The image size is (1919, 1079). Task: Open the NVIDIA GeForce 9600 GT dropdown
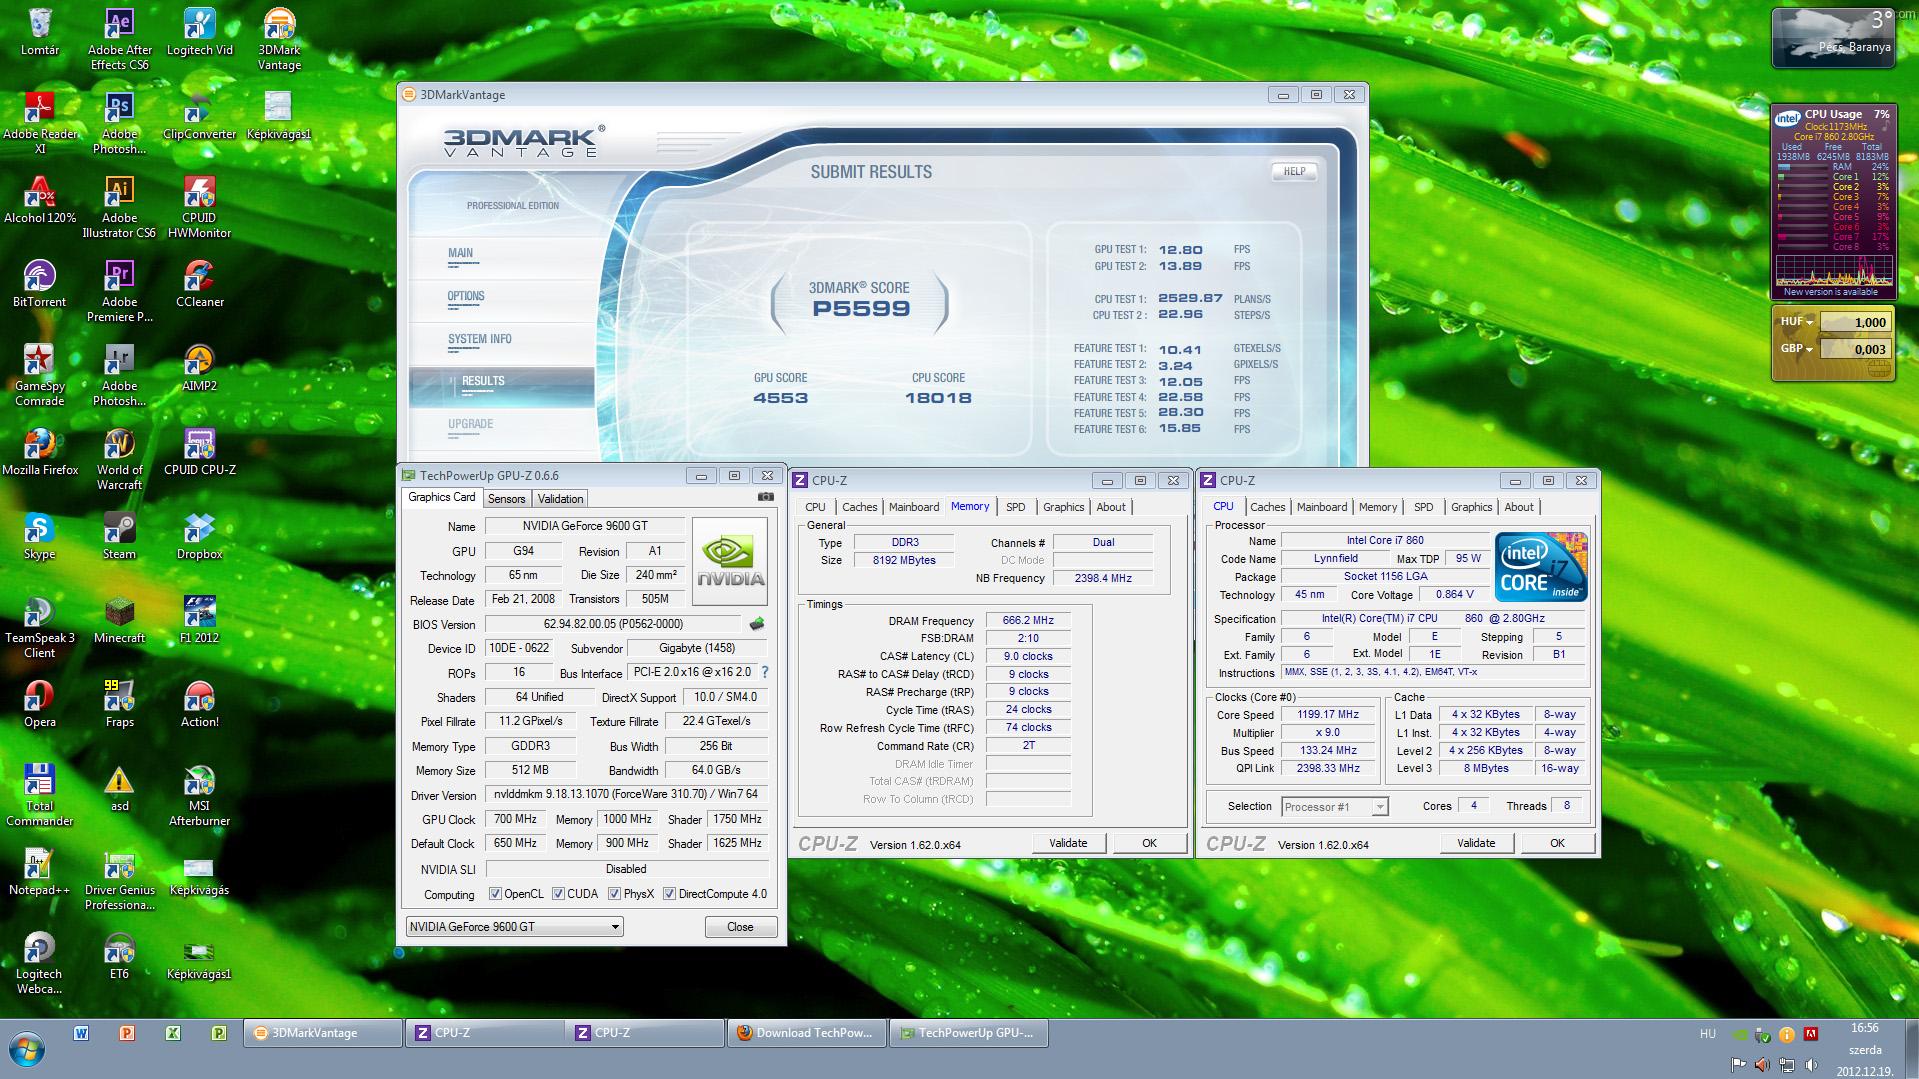click(515, 927)
